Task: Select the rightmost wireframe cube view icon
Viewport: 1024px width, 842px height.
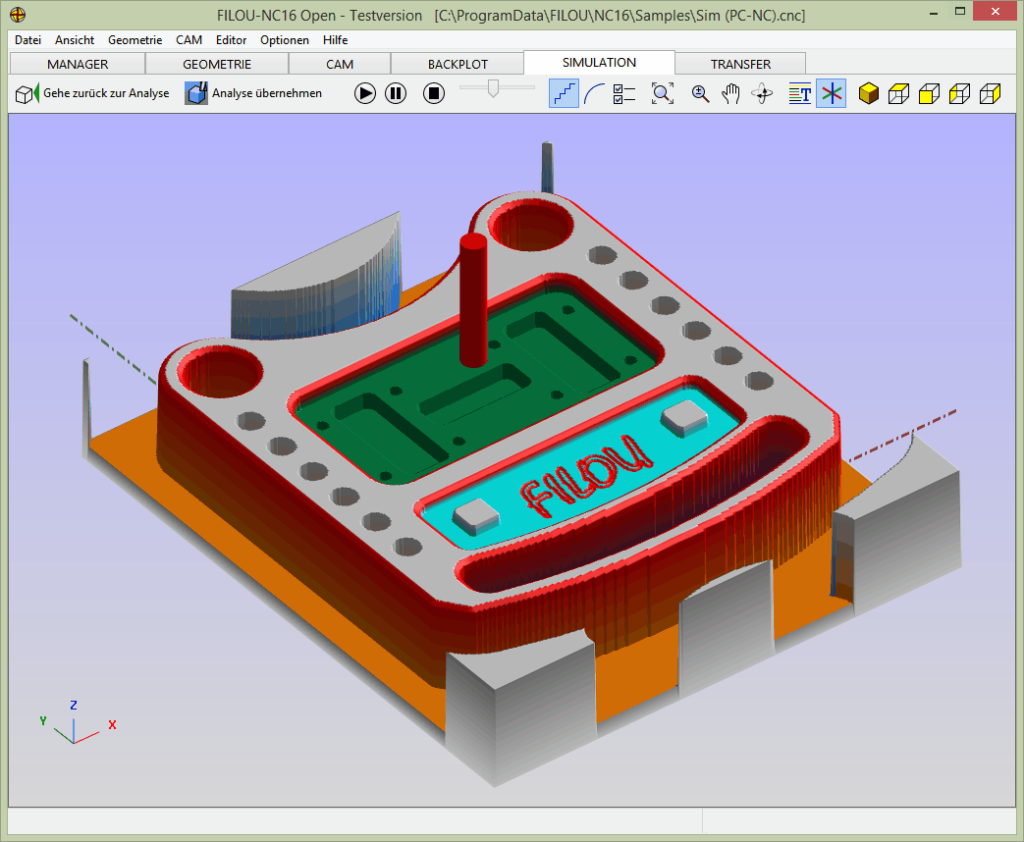Action: pyautogui.click(x=990, y=93)
